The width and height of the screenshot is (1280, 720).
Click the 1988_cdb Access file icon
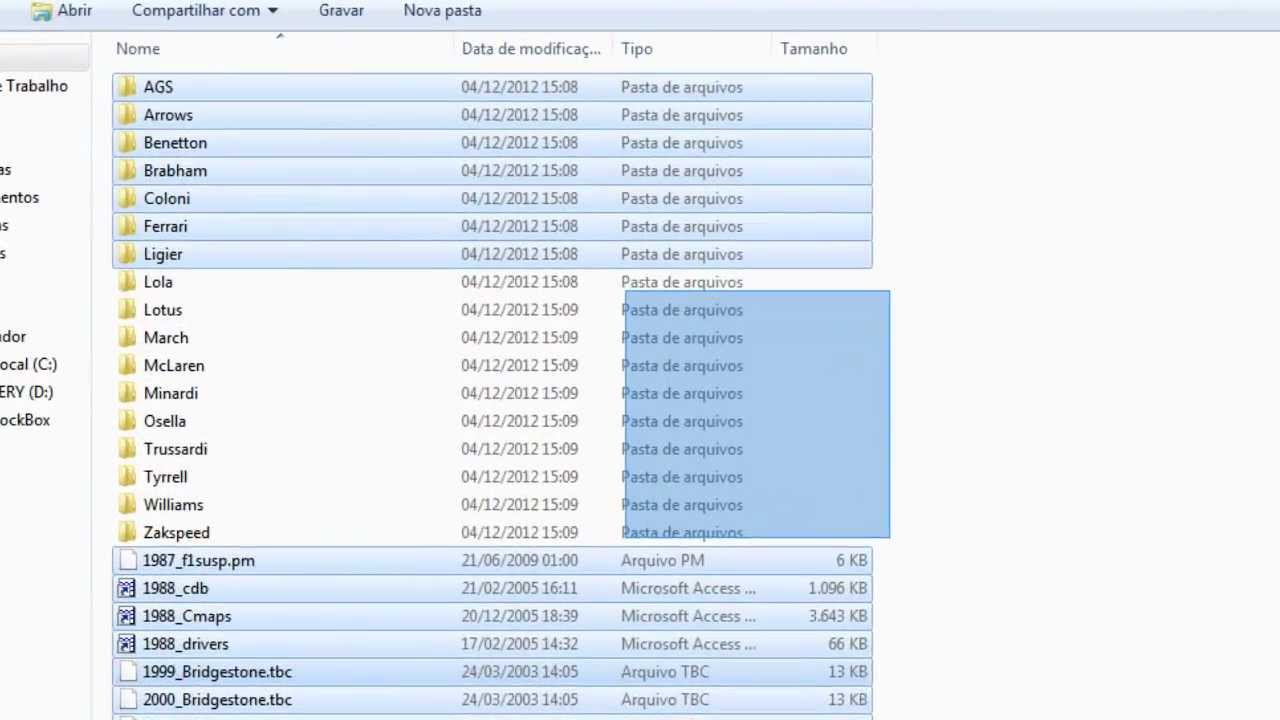click(x=126, y=589)
